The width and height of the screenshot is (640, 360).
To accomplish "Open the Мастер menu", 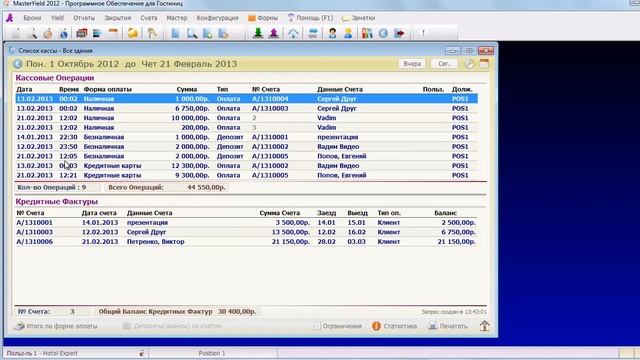I will click(177, 18).
